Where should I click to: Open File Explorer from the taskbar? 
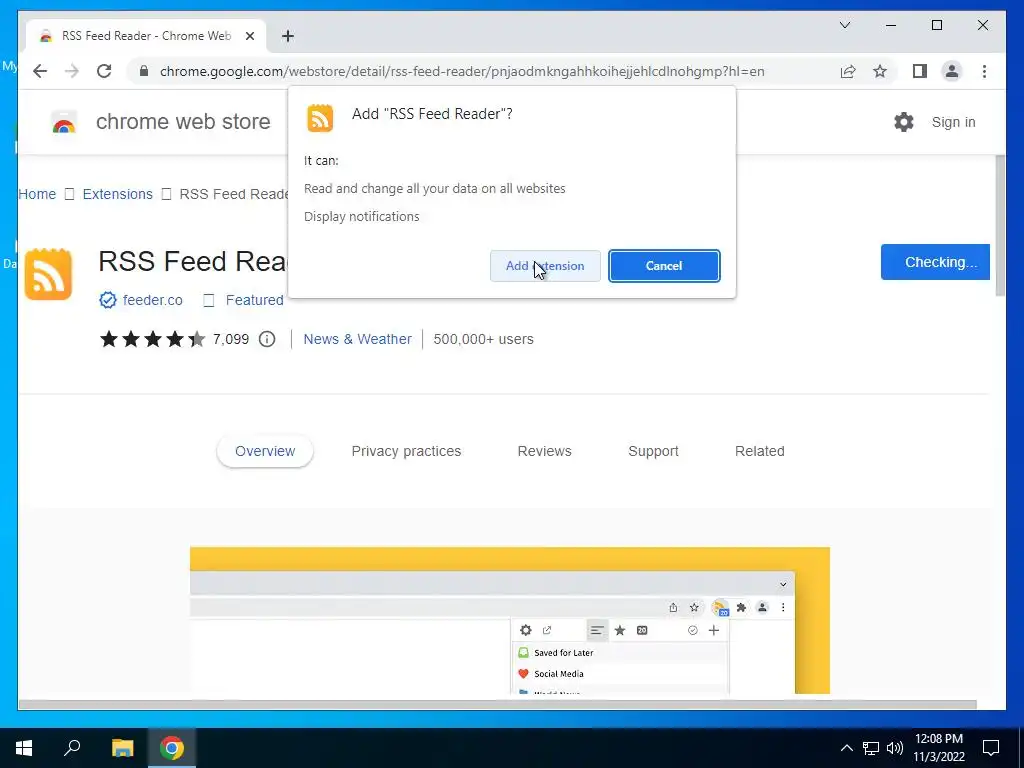tap(122, 748)
